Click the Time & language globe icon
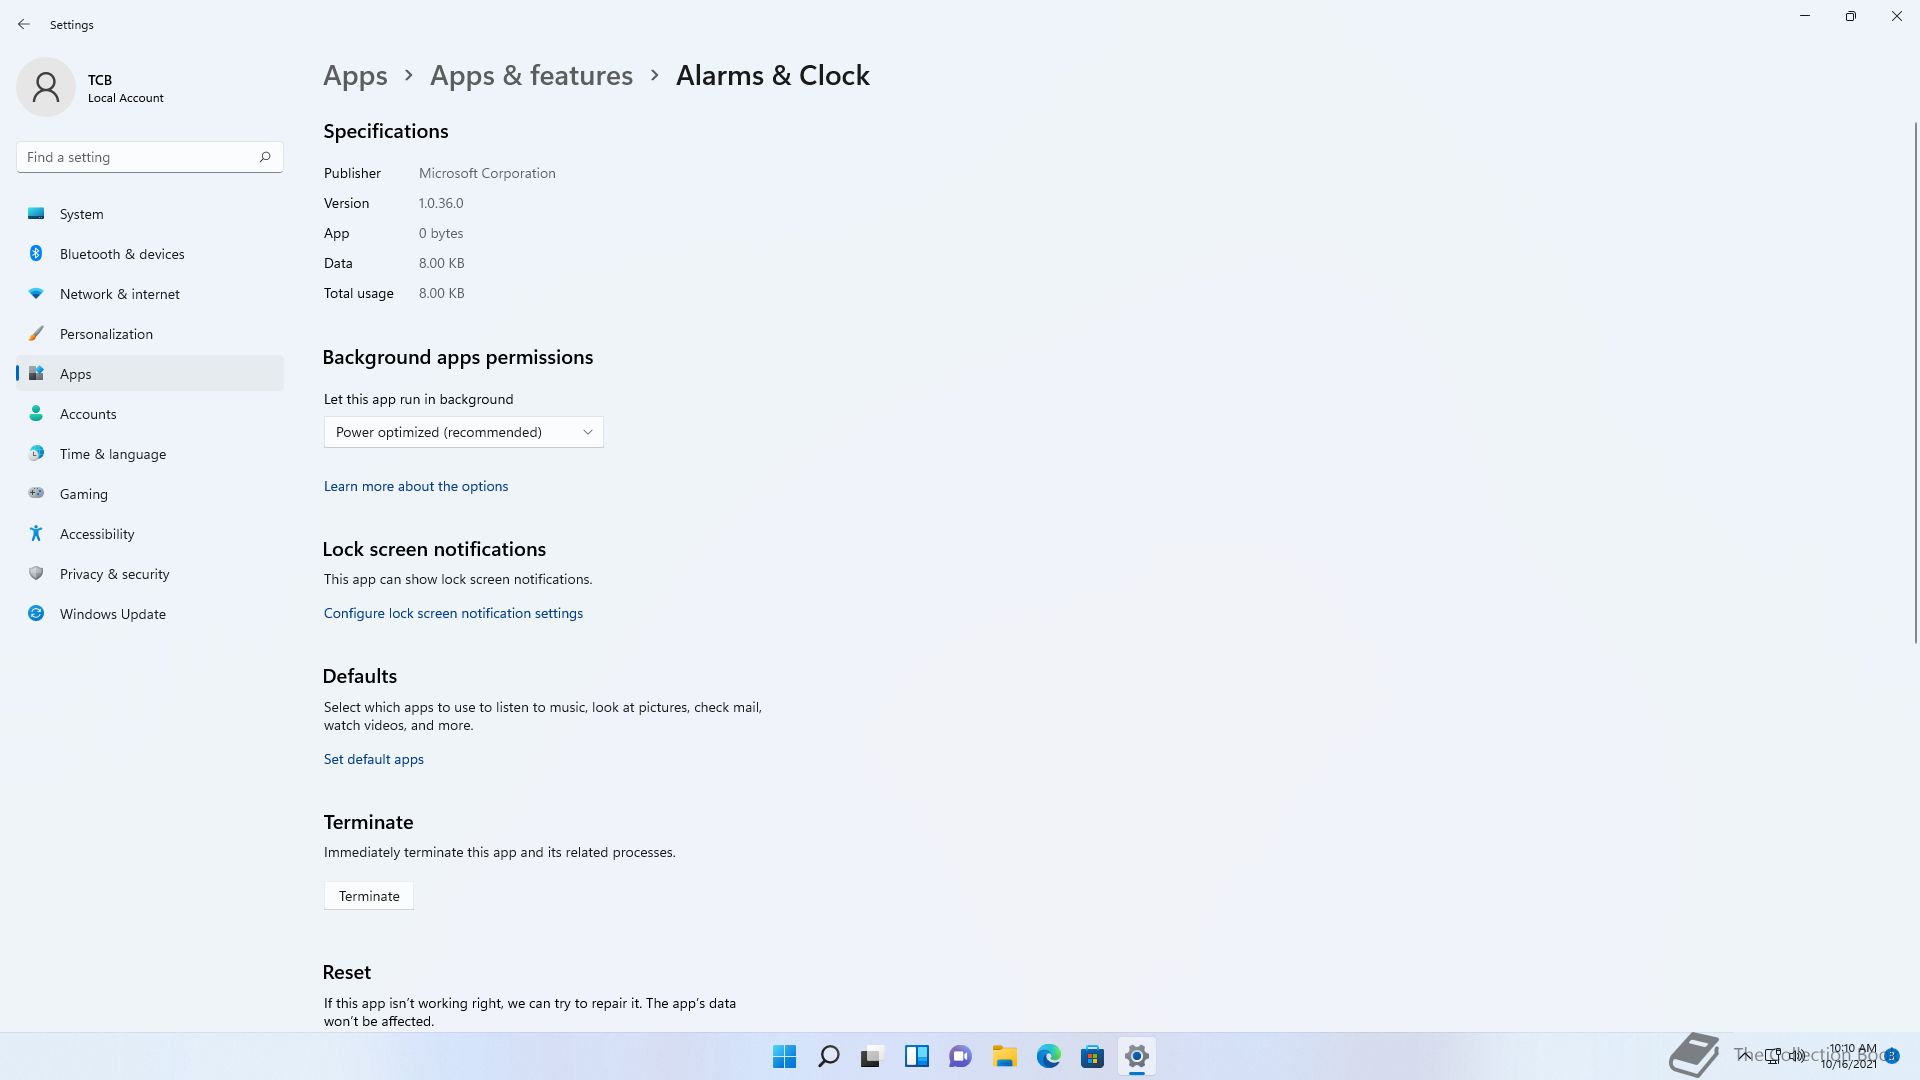 pyautogui.click(x=36, y=453)
